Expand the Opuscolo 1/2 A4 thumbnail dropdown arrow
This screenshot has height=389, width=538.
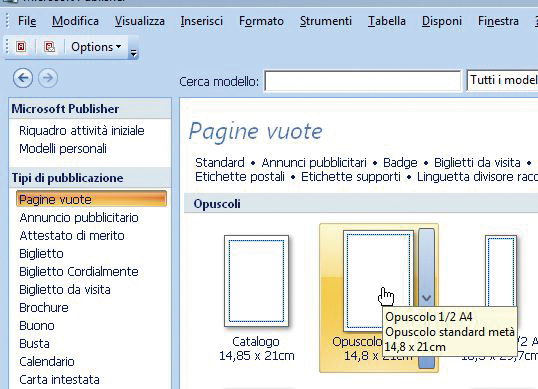tap(426, 298)
